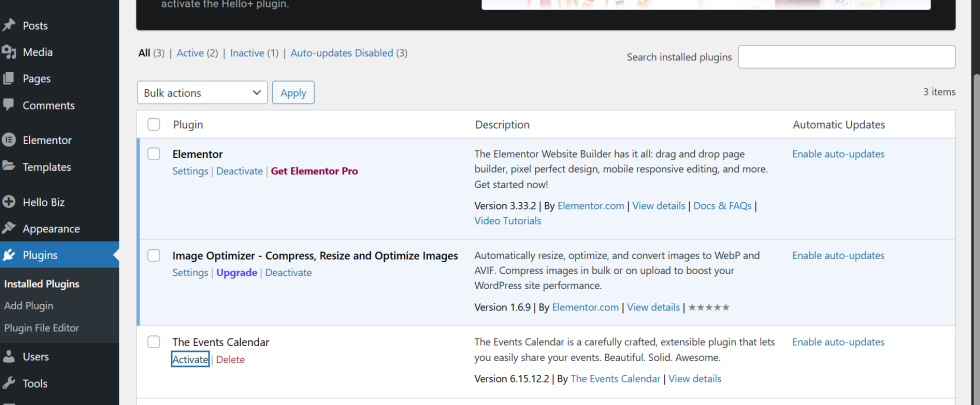Viewport: 980px width, 405px height.
Task: Open Add Plugin submenu item
Action: (29, 306)
